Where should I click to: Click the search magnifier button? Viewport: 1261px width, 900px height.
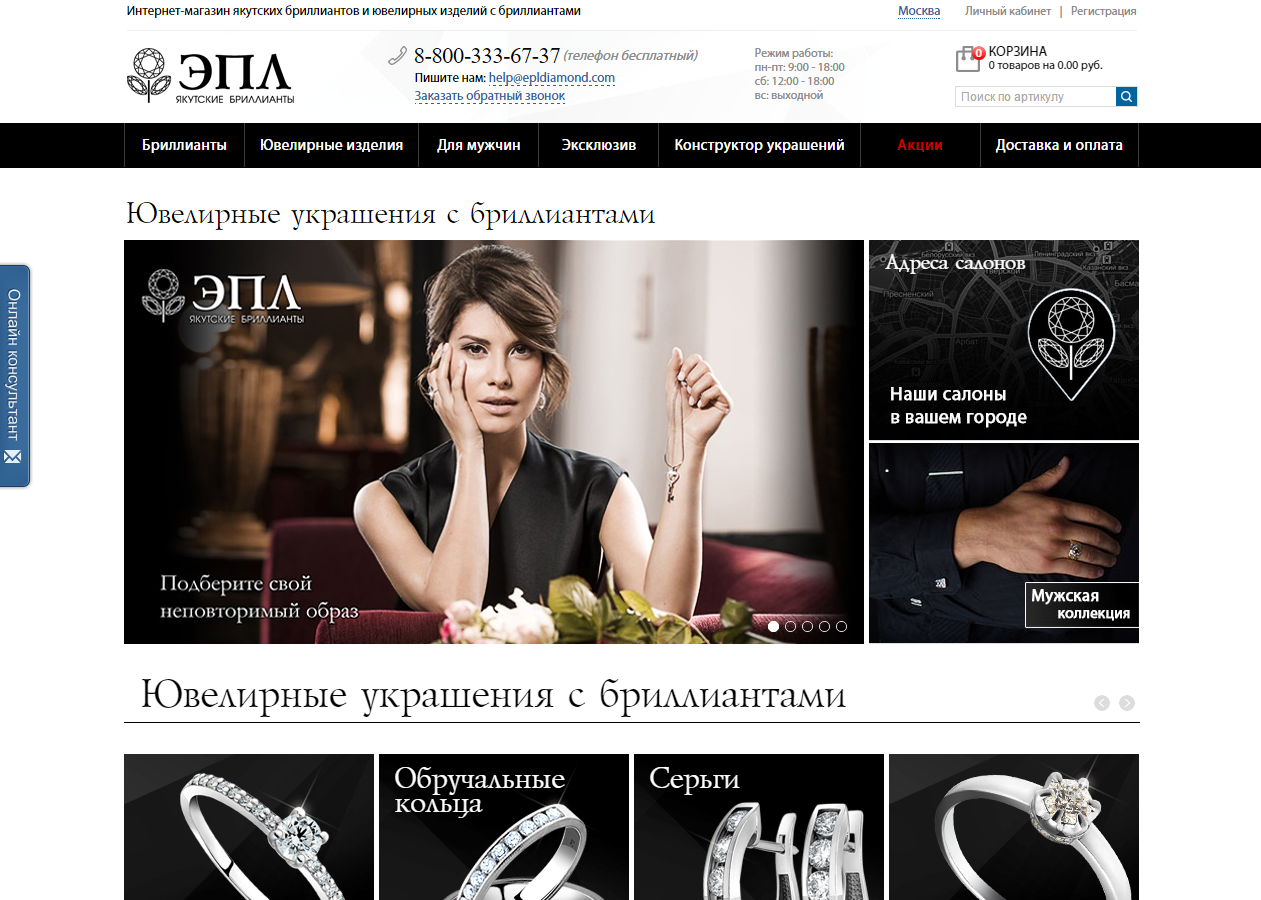[x=1126, y=97]
